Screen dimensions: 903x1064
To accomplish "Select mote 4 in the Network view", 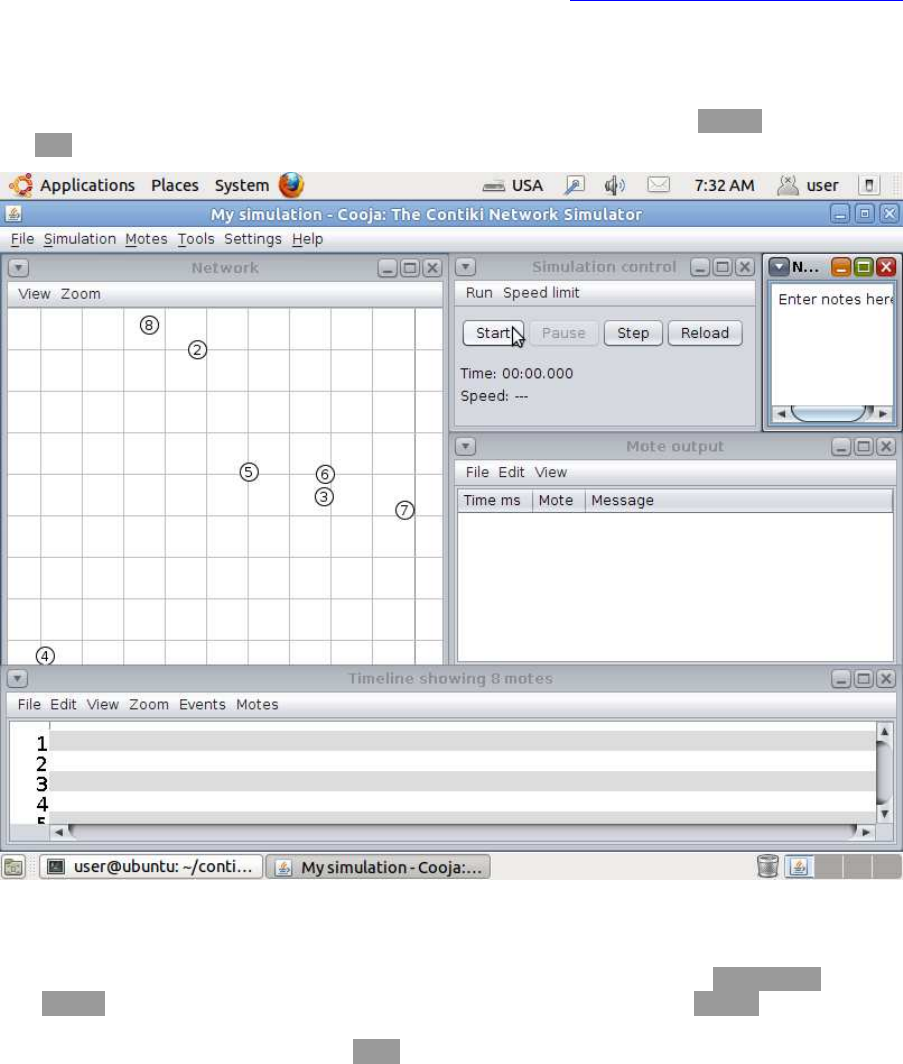I will (45, 656).
